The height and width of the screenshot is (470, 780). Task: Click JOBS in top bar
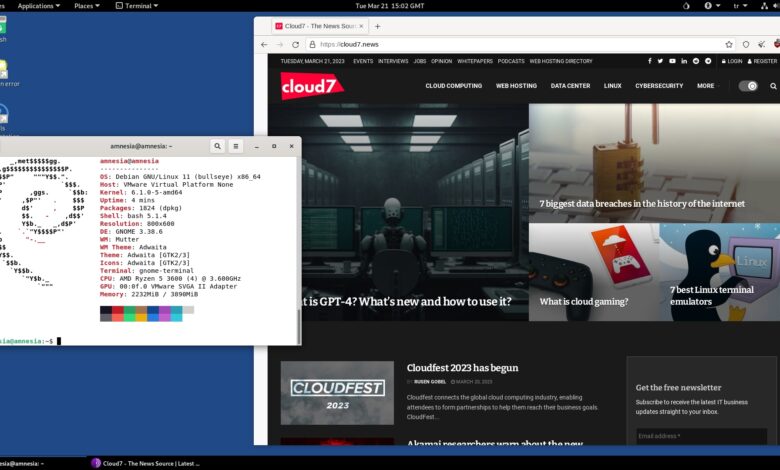coord(420,61)
